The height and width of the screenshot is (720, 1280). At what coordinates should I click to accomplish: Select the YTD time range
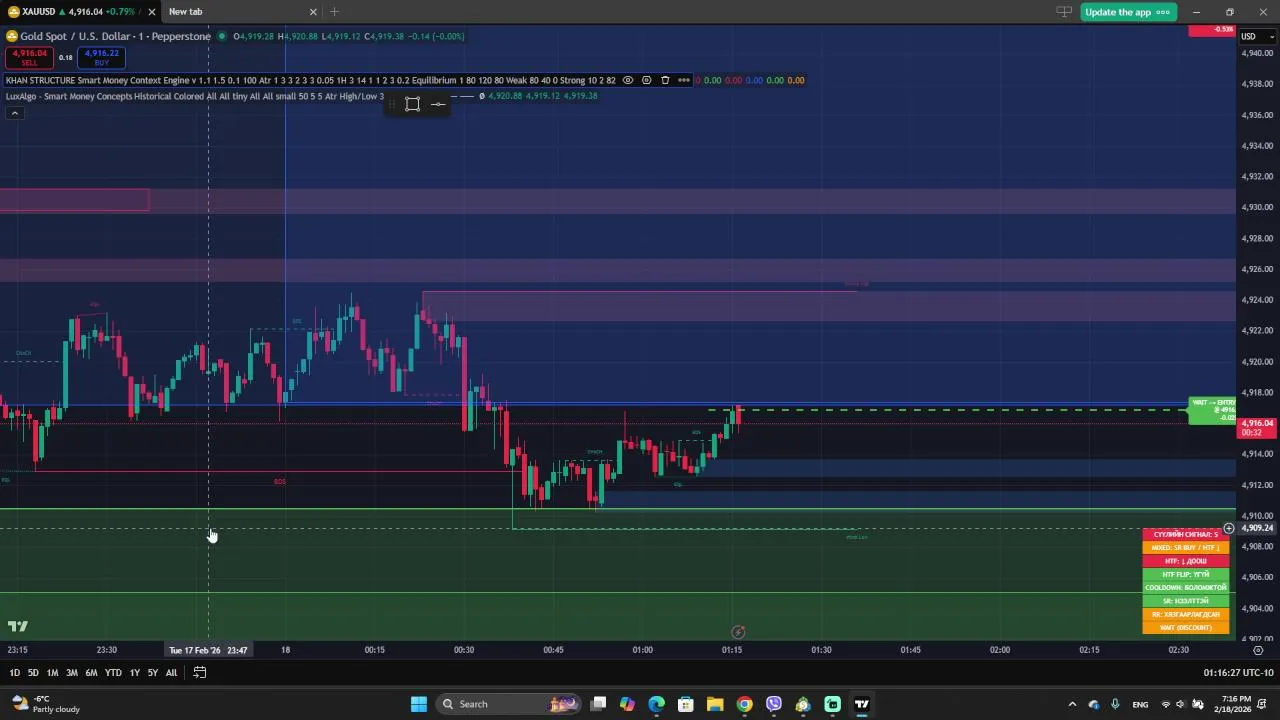click(113, 673)
